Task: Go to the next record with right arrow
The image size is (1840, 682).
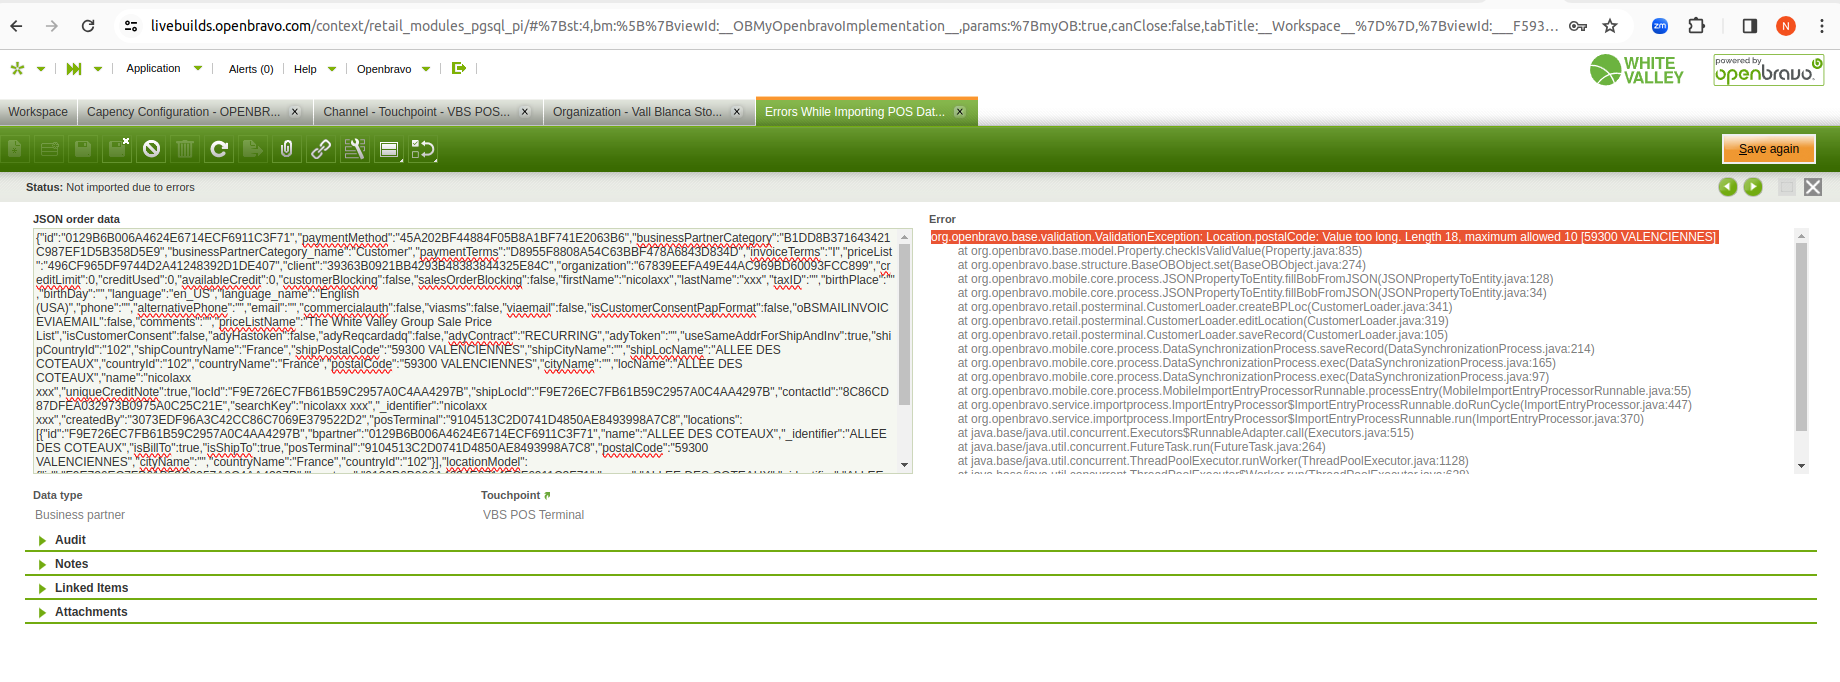Action: 1753,187
